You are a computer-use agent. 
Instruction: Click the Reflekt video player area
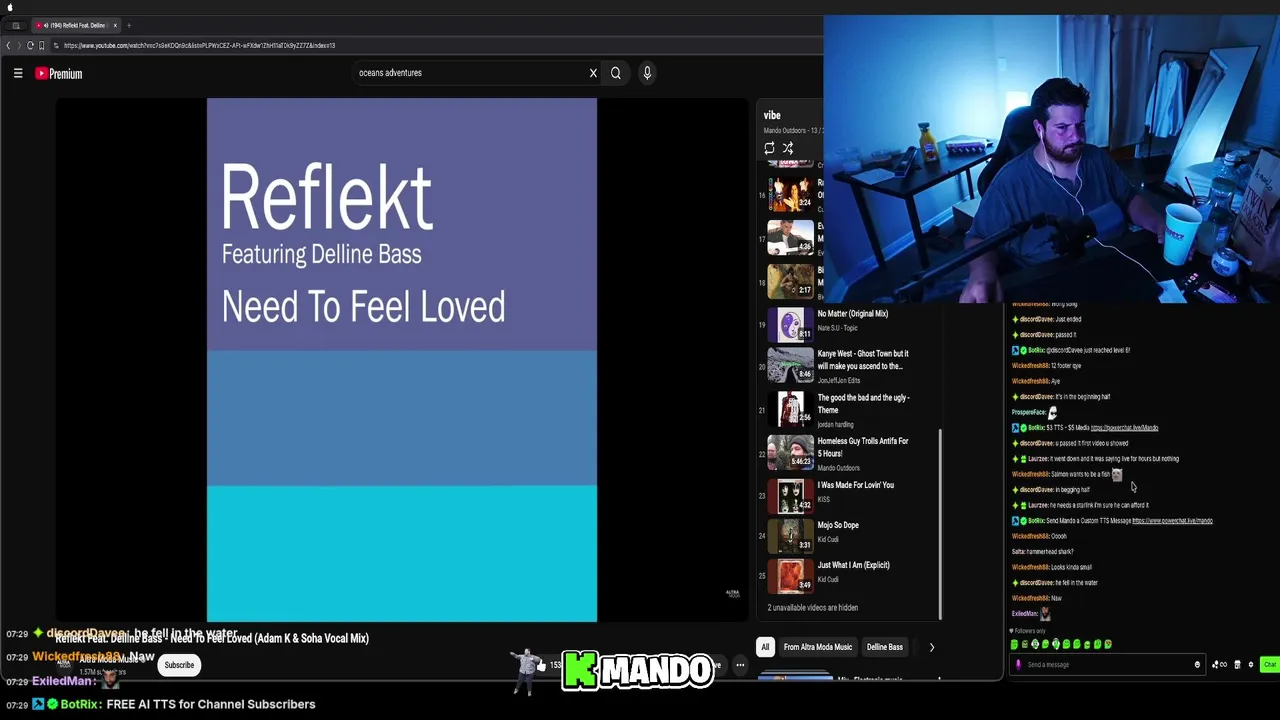tap(402, 360)
